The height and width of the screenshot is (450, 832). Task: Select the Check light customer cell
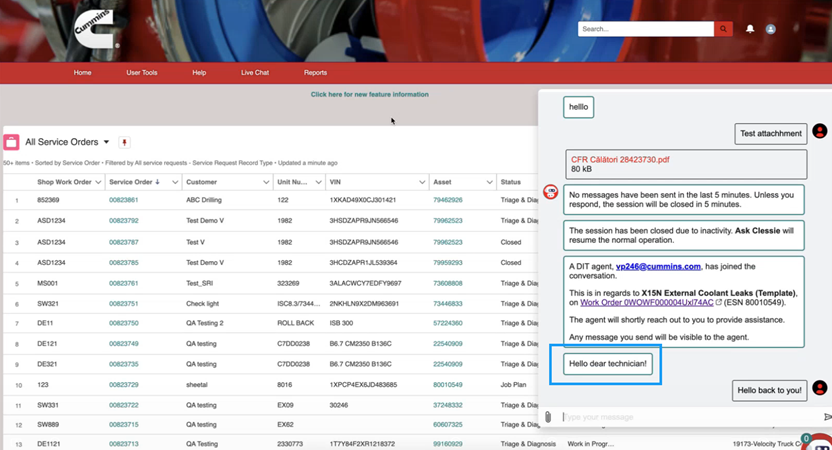[x=202, y=304]
